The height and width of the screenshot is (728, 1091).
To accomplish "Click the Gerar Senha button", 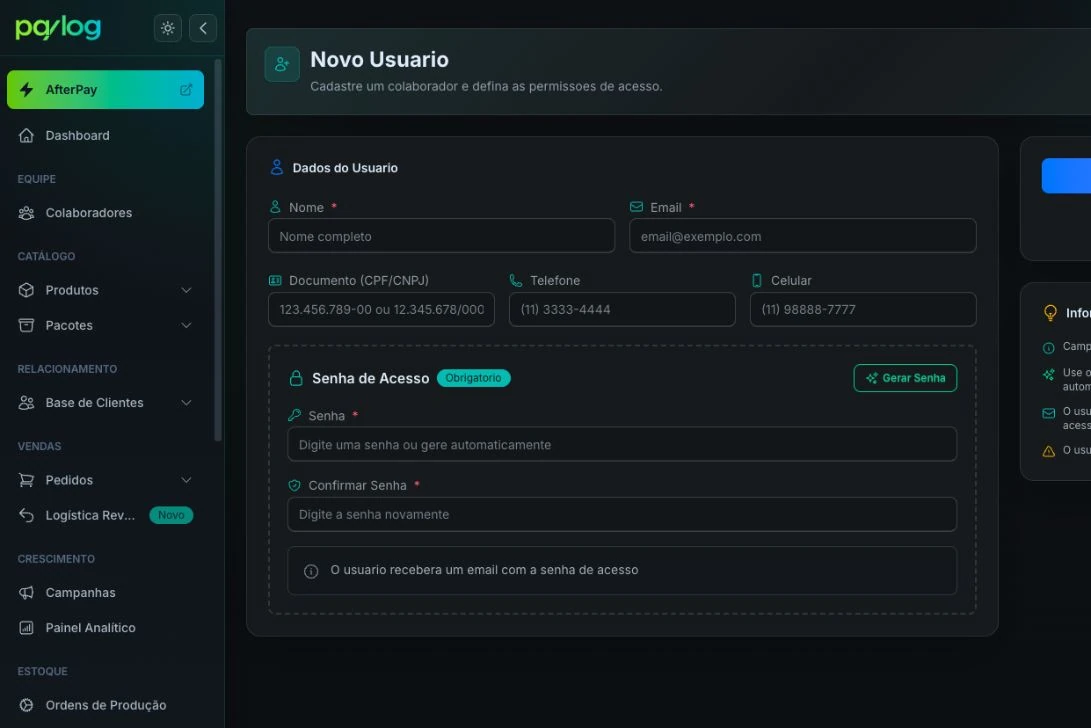I will pyautogui.click(x=905, y=378).
